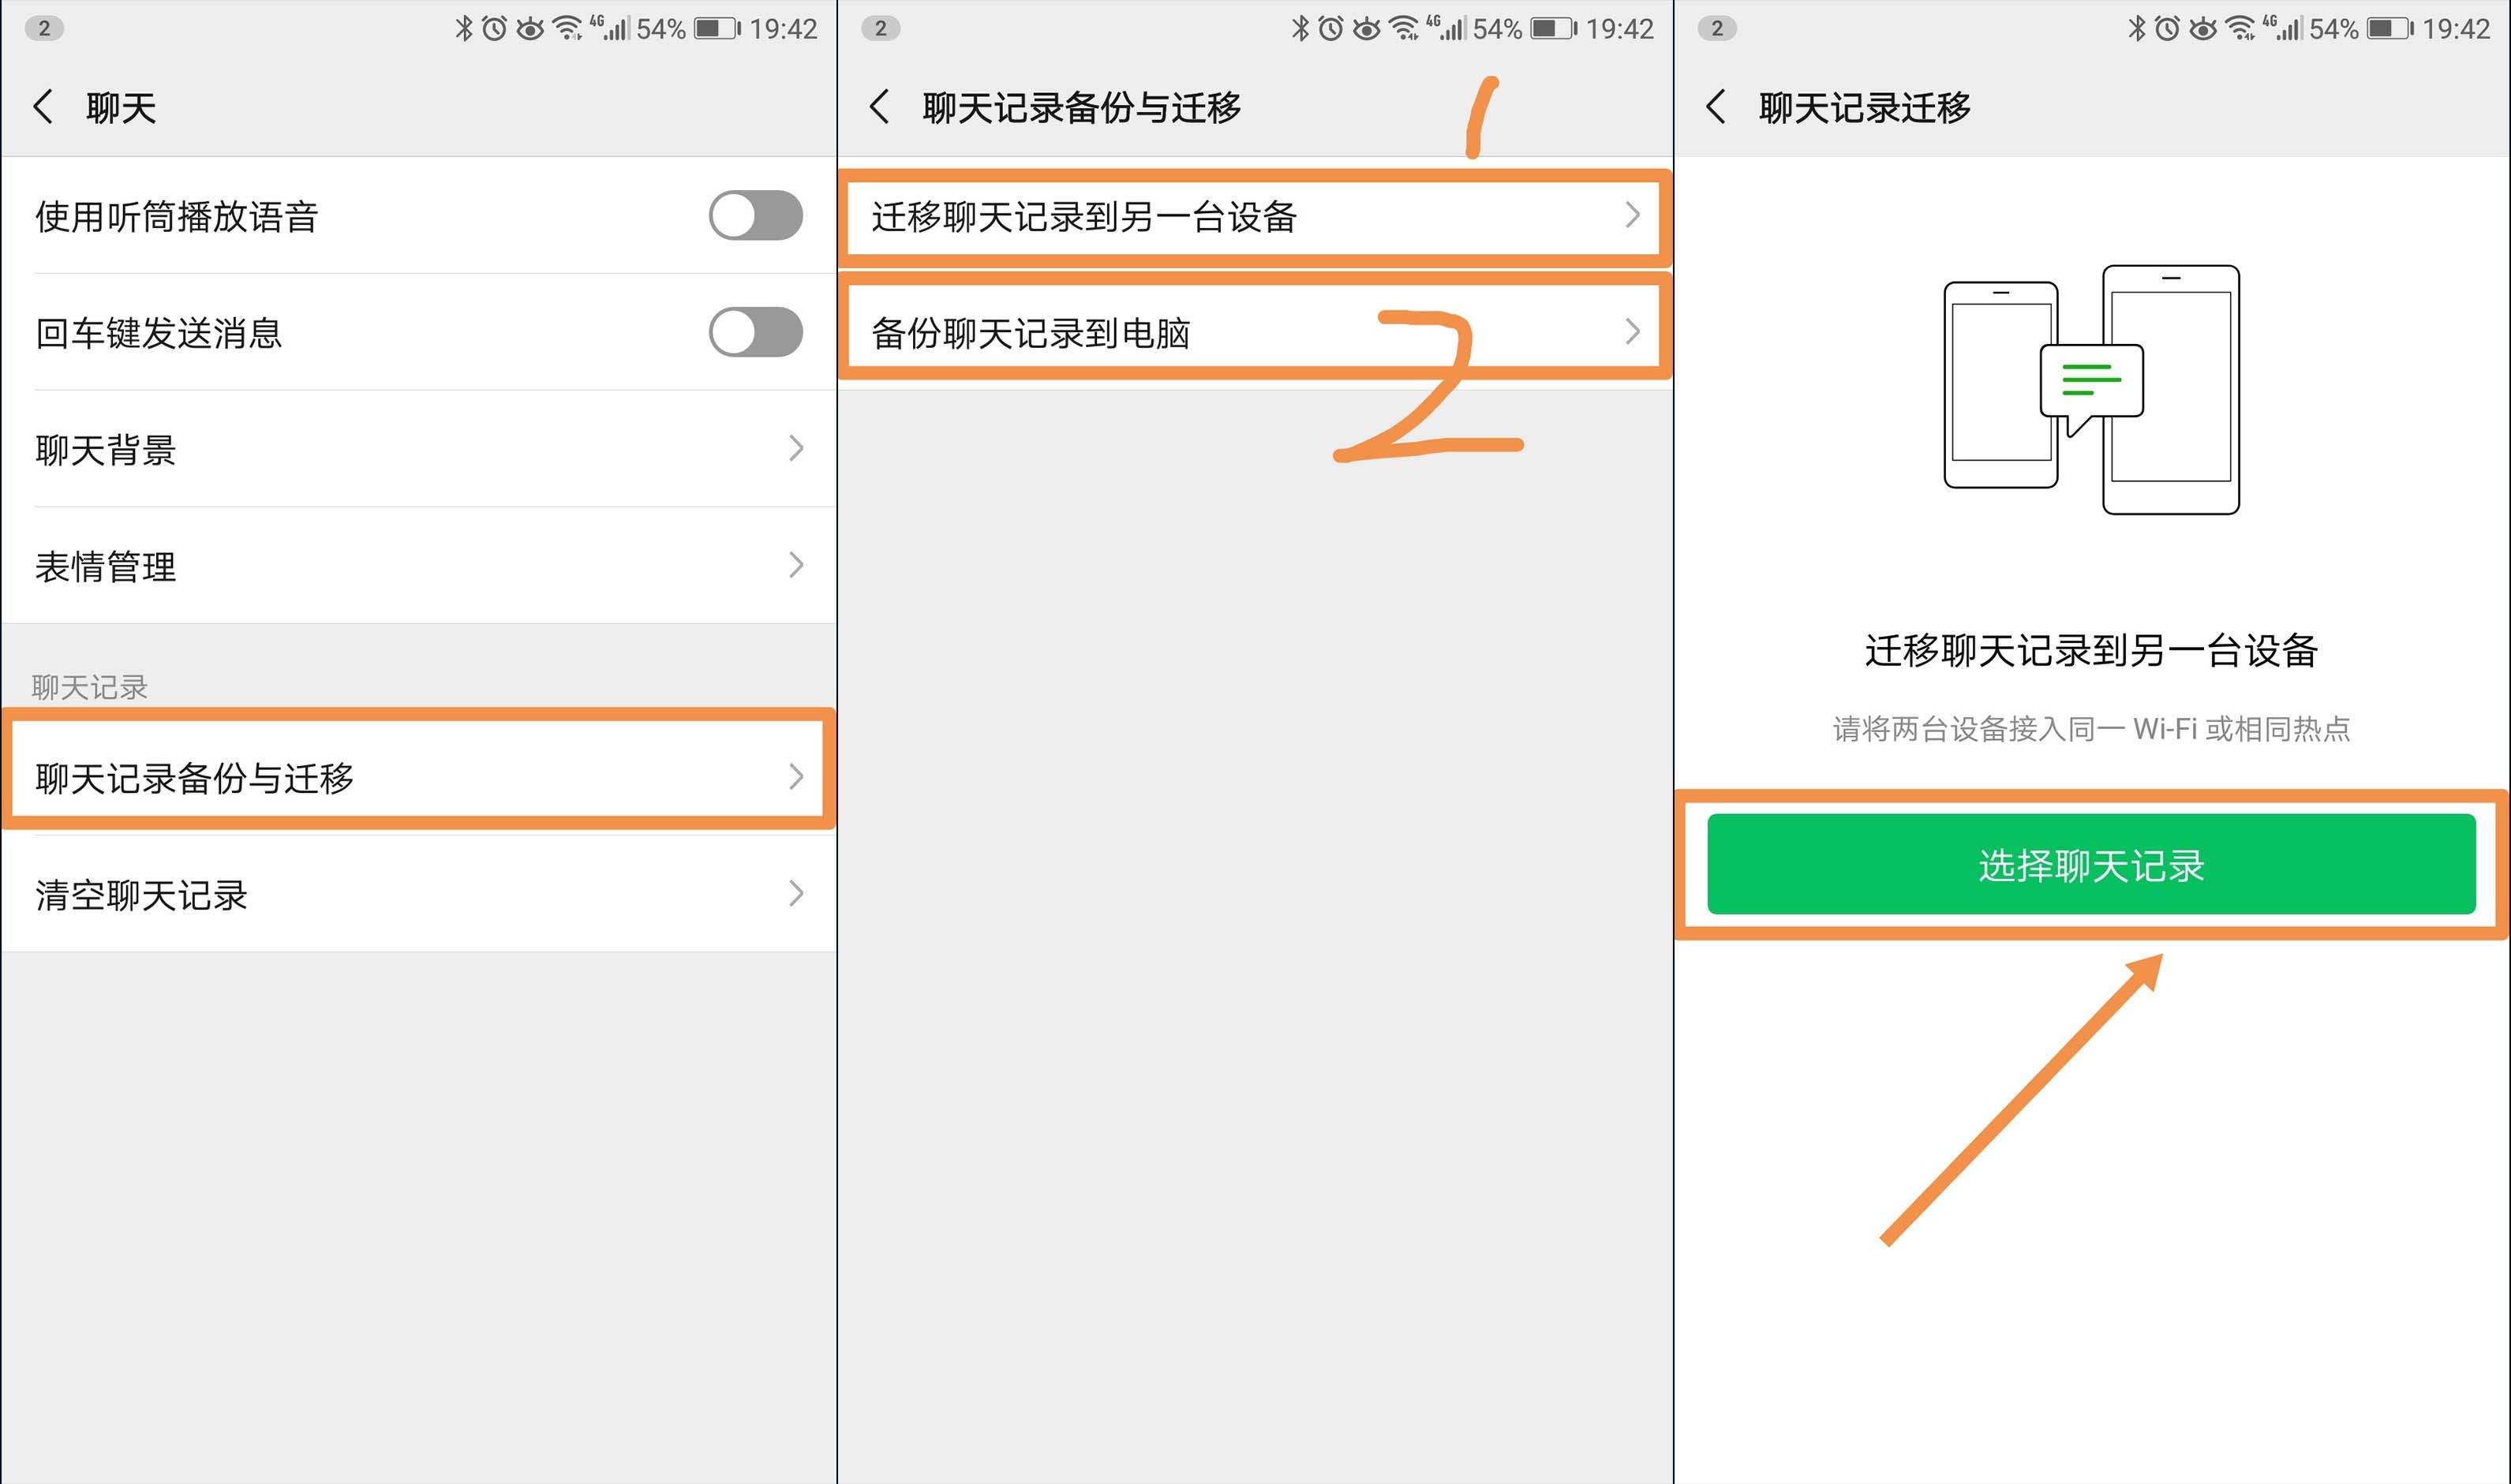The image size is (2511, 1484).
Task: Select migrate chat history to another device
Action: 1255,215
